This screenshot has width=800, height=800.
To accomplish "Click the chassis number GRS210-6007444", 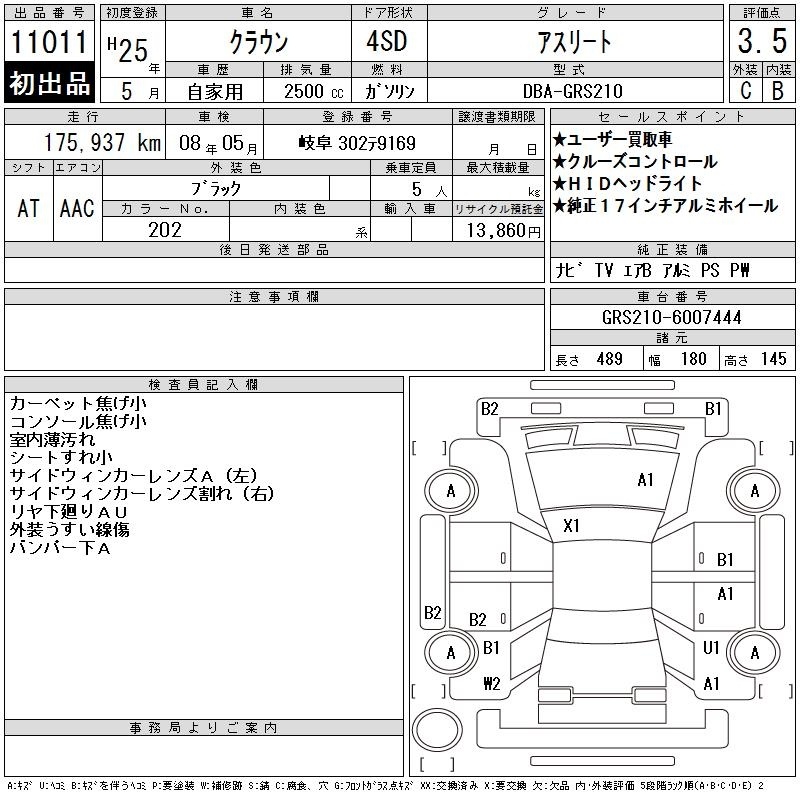I will (x=671, y=317).
